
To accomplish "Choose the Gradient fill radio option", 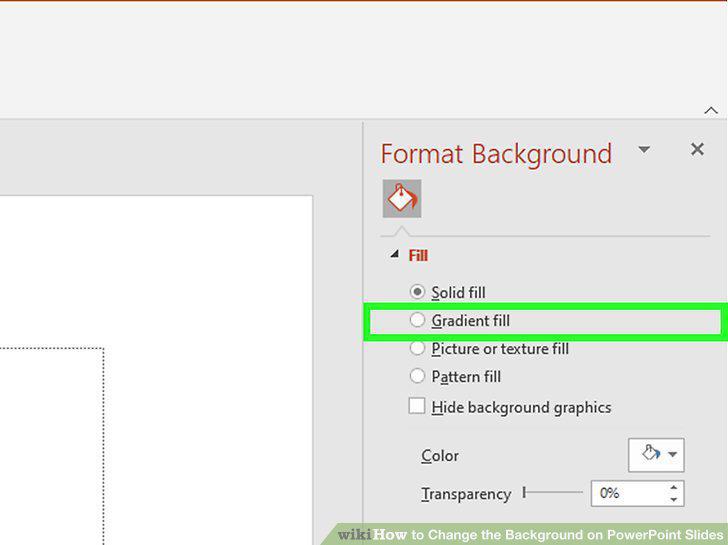I will click(417, 320).
